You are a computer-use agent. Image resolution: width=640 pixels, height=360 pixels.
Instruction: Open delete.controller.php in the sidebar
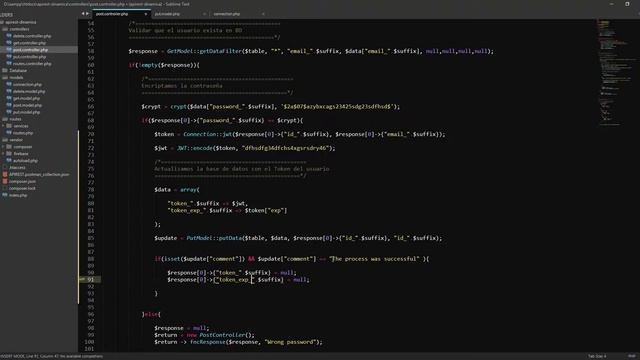point(32,36)
